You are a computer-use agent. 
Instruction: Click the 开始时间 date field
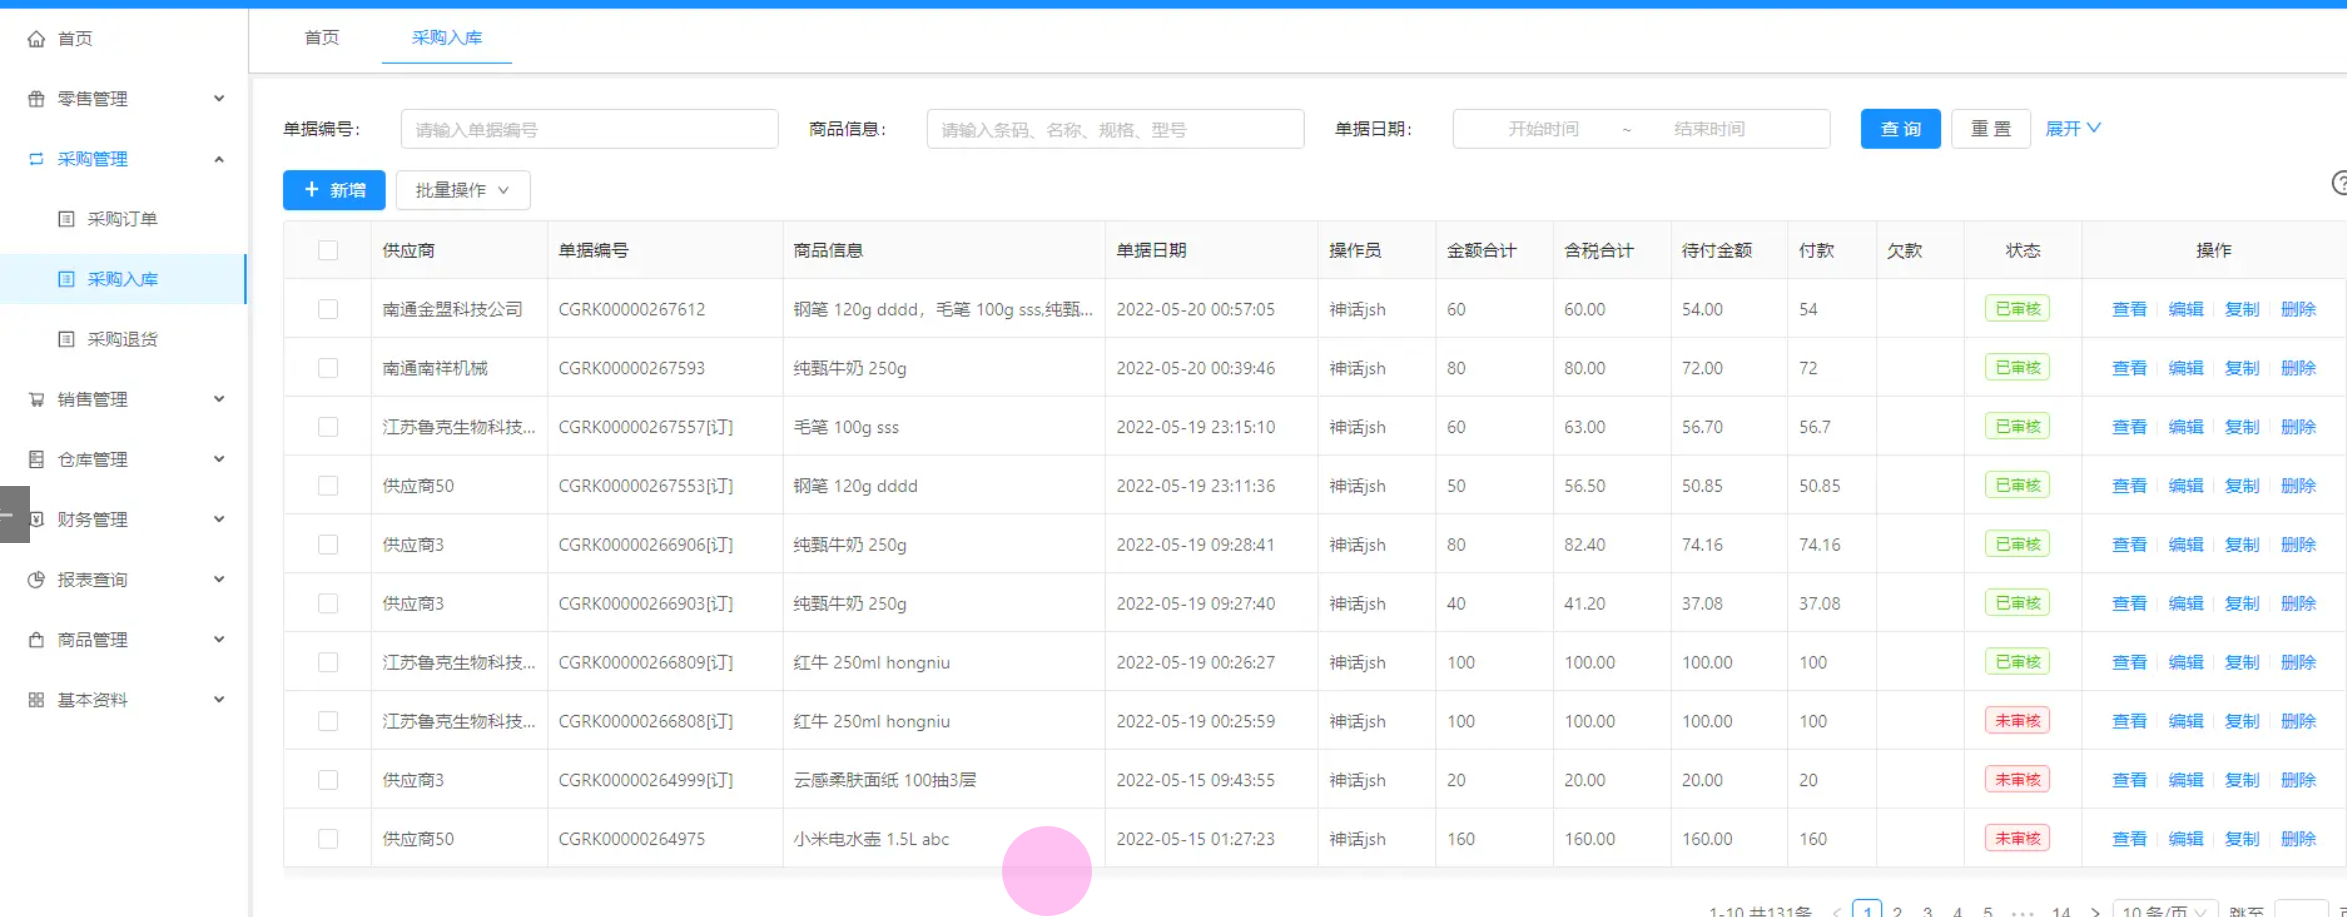(1544, 129)
